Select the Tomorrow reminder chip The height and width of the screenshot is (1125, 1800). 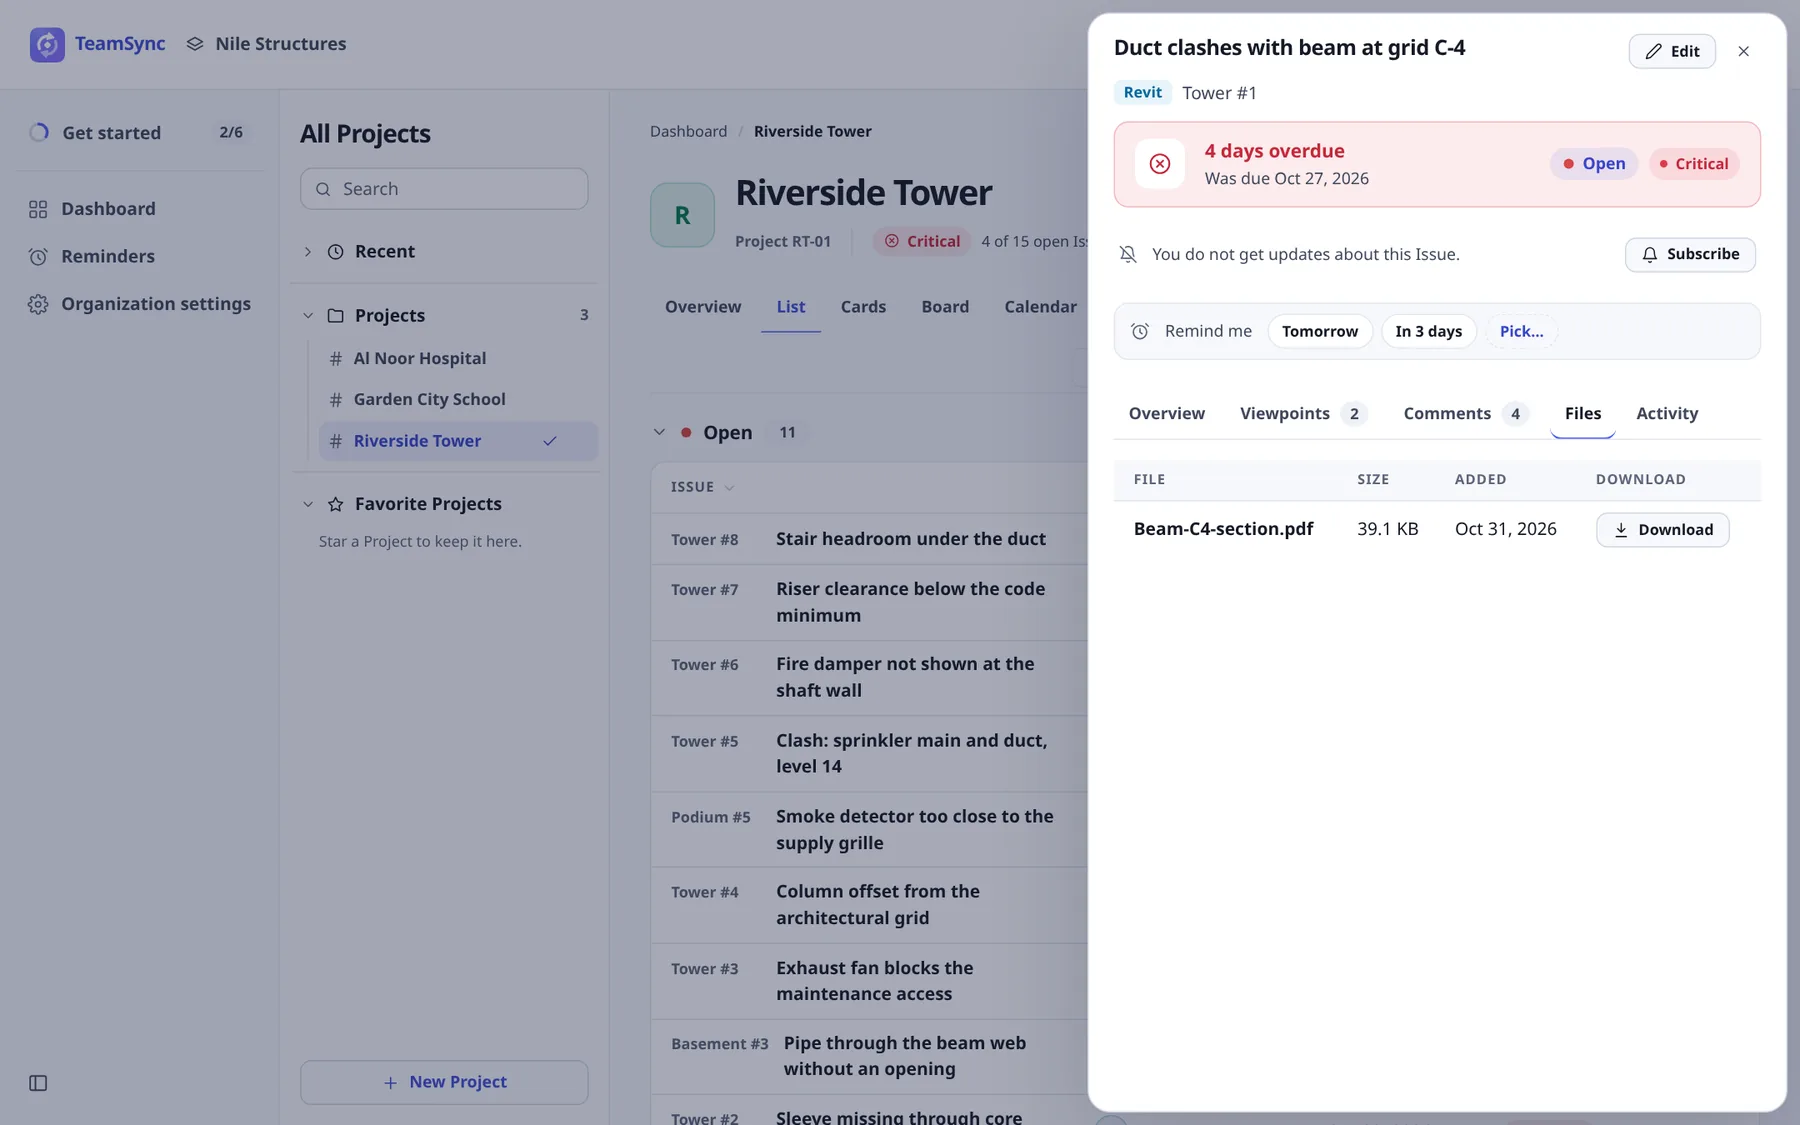(1320, 331)
